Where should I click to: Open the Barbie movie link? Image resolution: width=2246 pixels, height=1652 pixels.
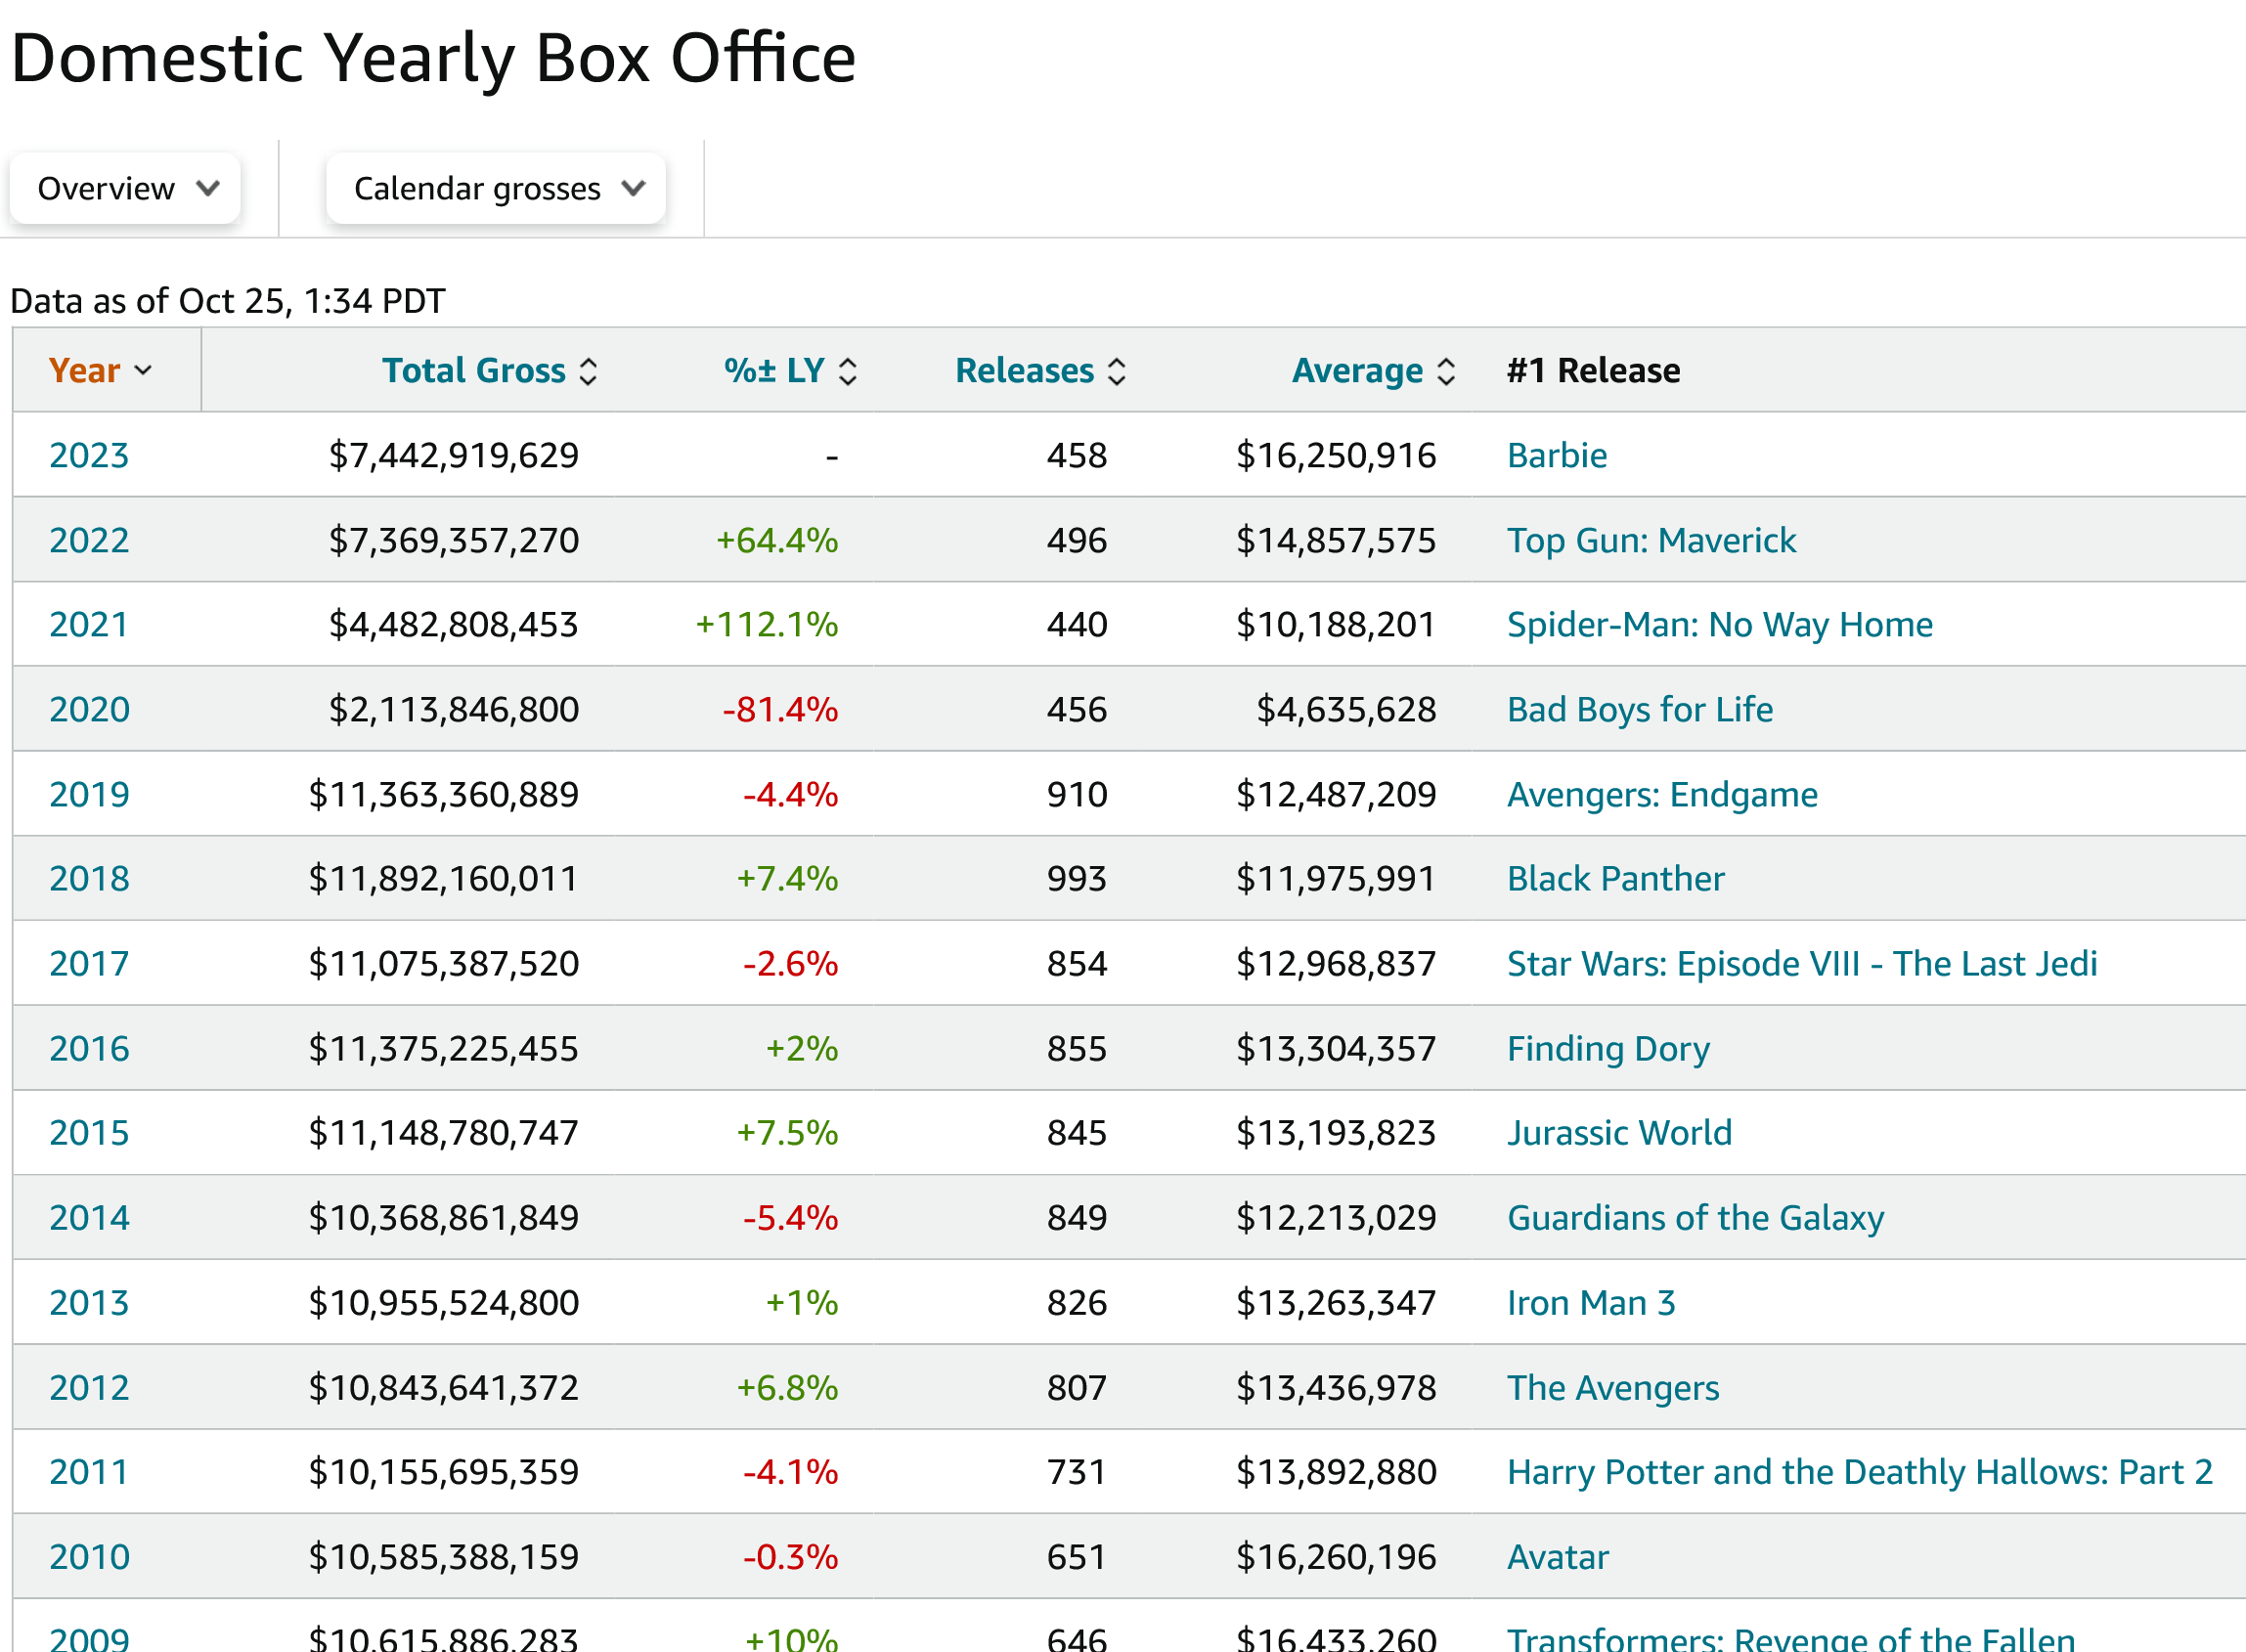pyautogui.click(x=1556, y=456)
